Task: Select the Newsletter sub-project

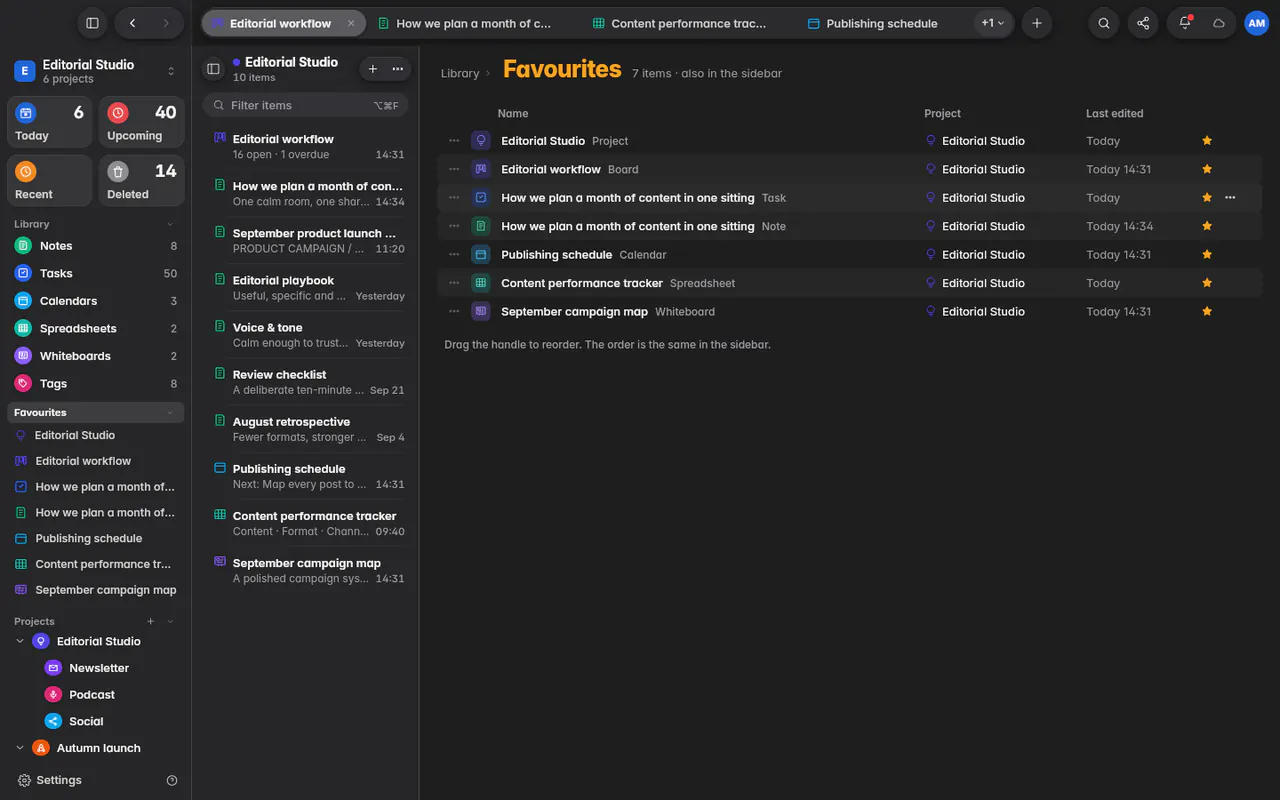Action: pyautogui.click(x=98, y=668)
